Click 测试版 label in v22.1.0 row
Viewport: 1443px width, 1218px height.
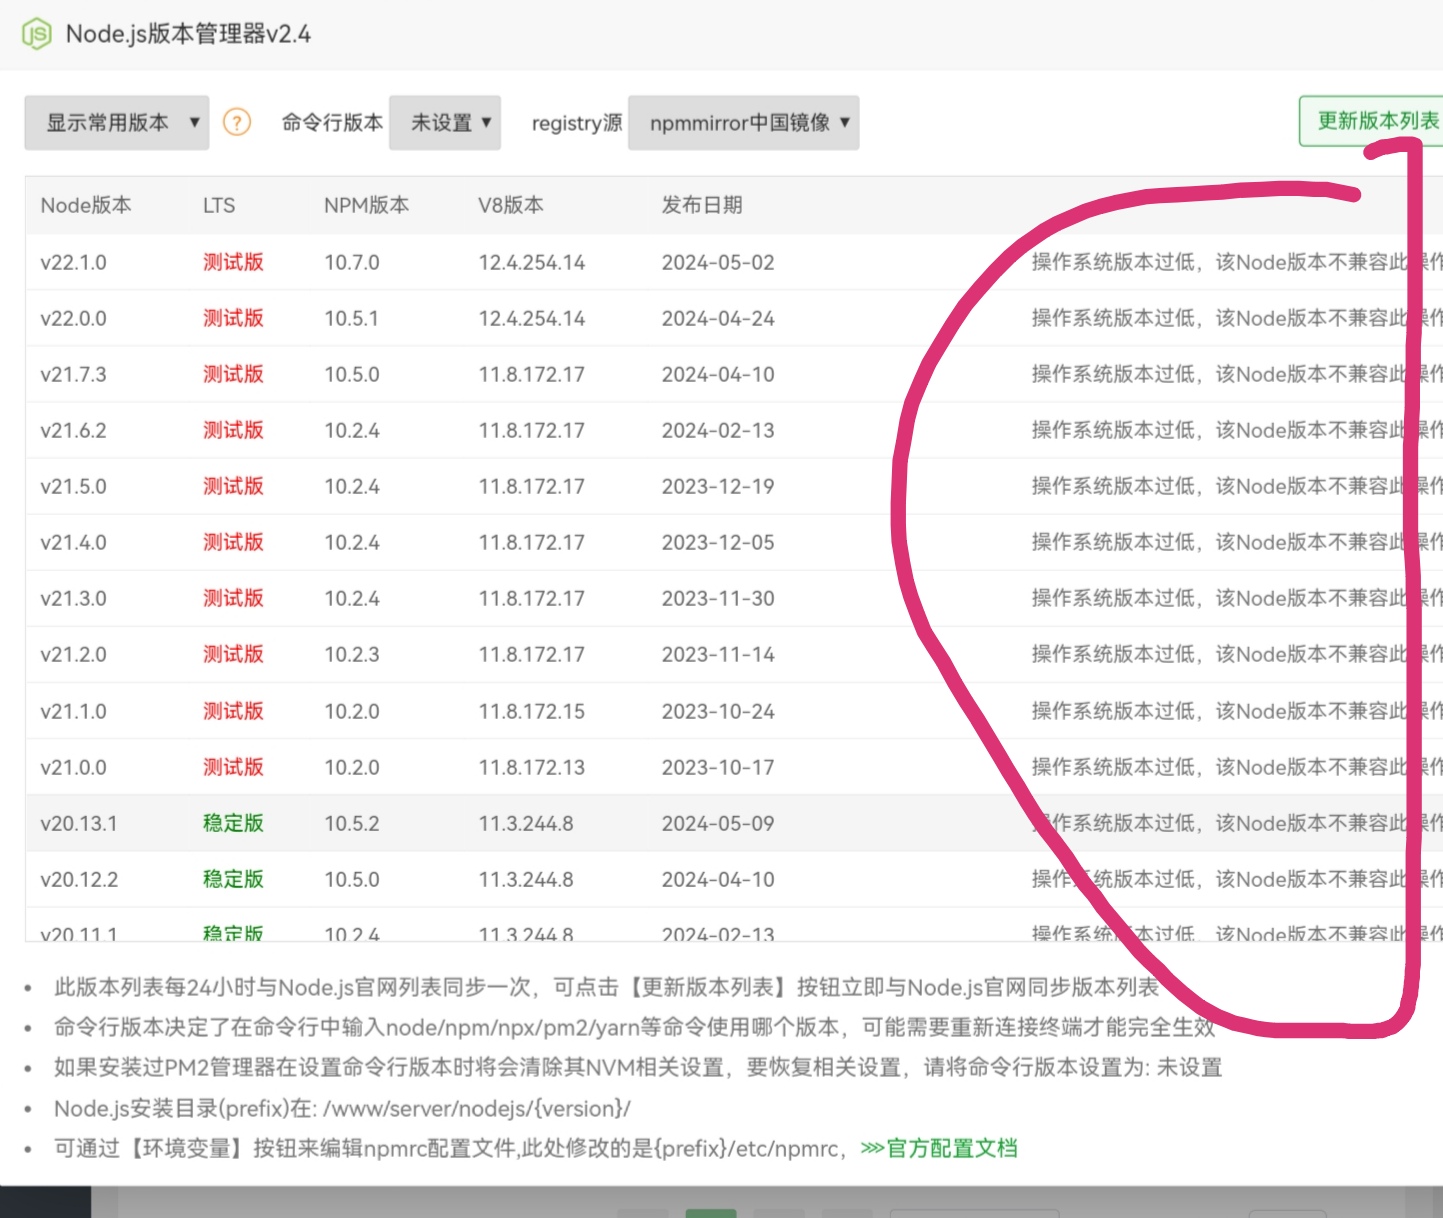pyautogui.click(x=233, y=262)
